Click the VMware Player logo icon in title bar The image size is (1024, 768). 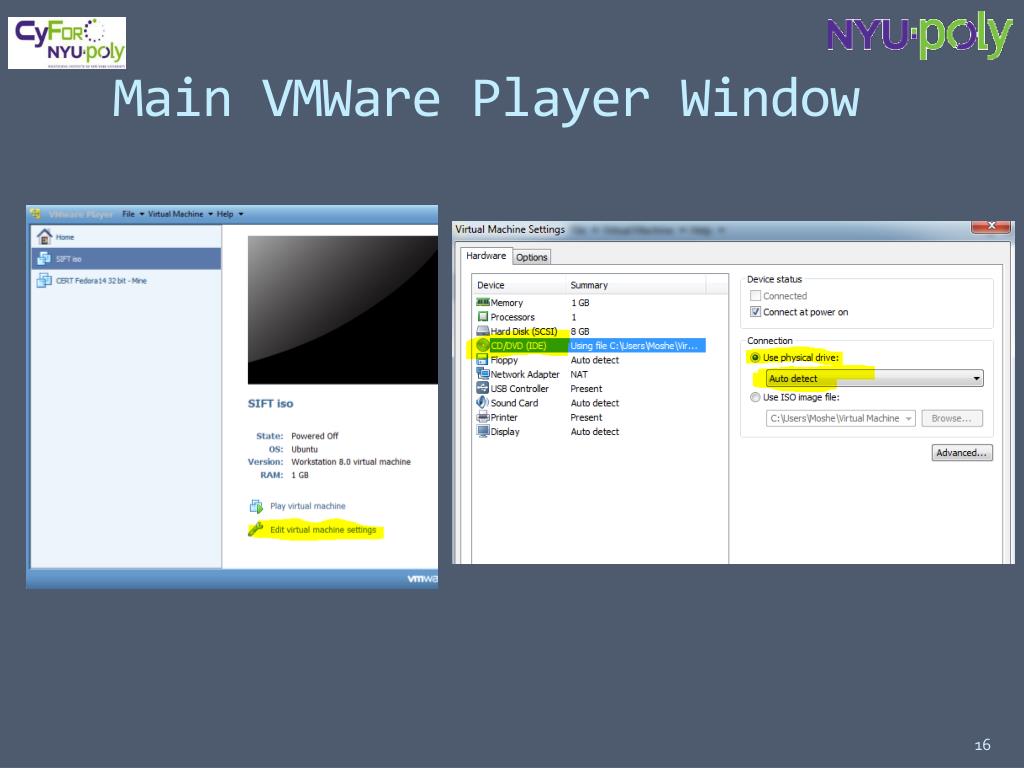click(x=35, y=214)
